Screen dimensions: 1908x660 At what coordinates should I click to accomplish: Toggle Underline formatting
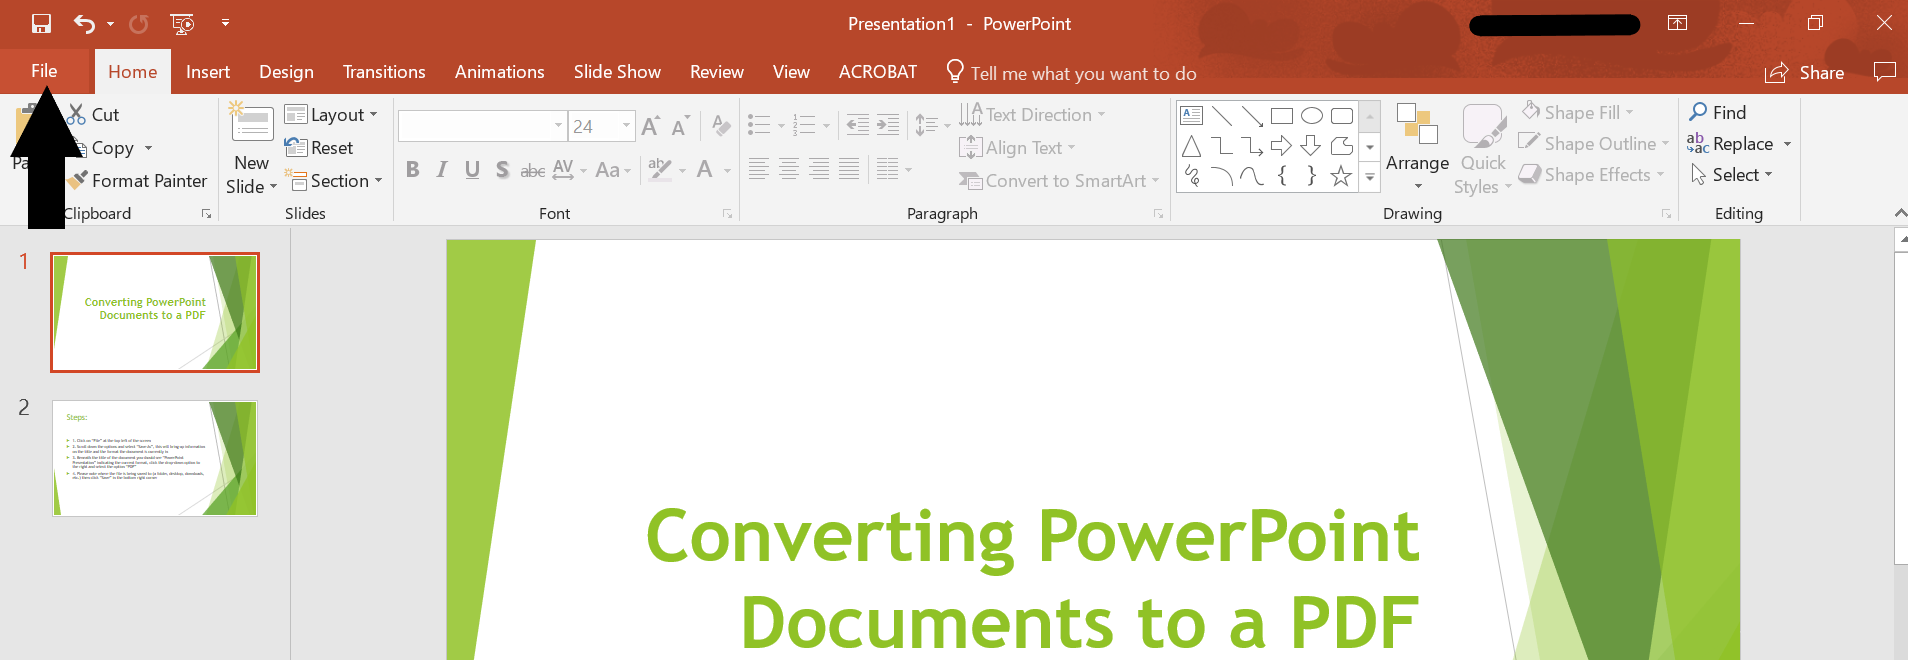472,170
